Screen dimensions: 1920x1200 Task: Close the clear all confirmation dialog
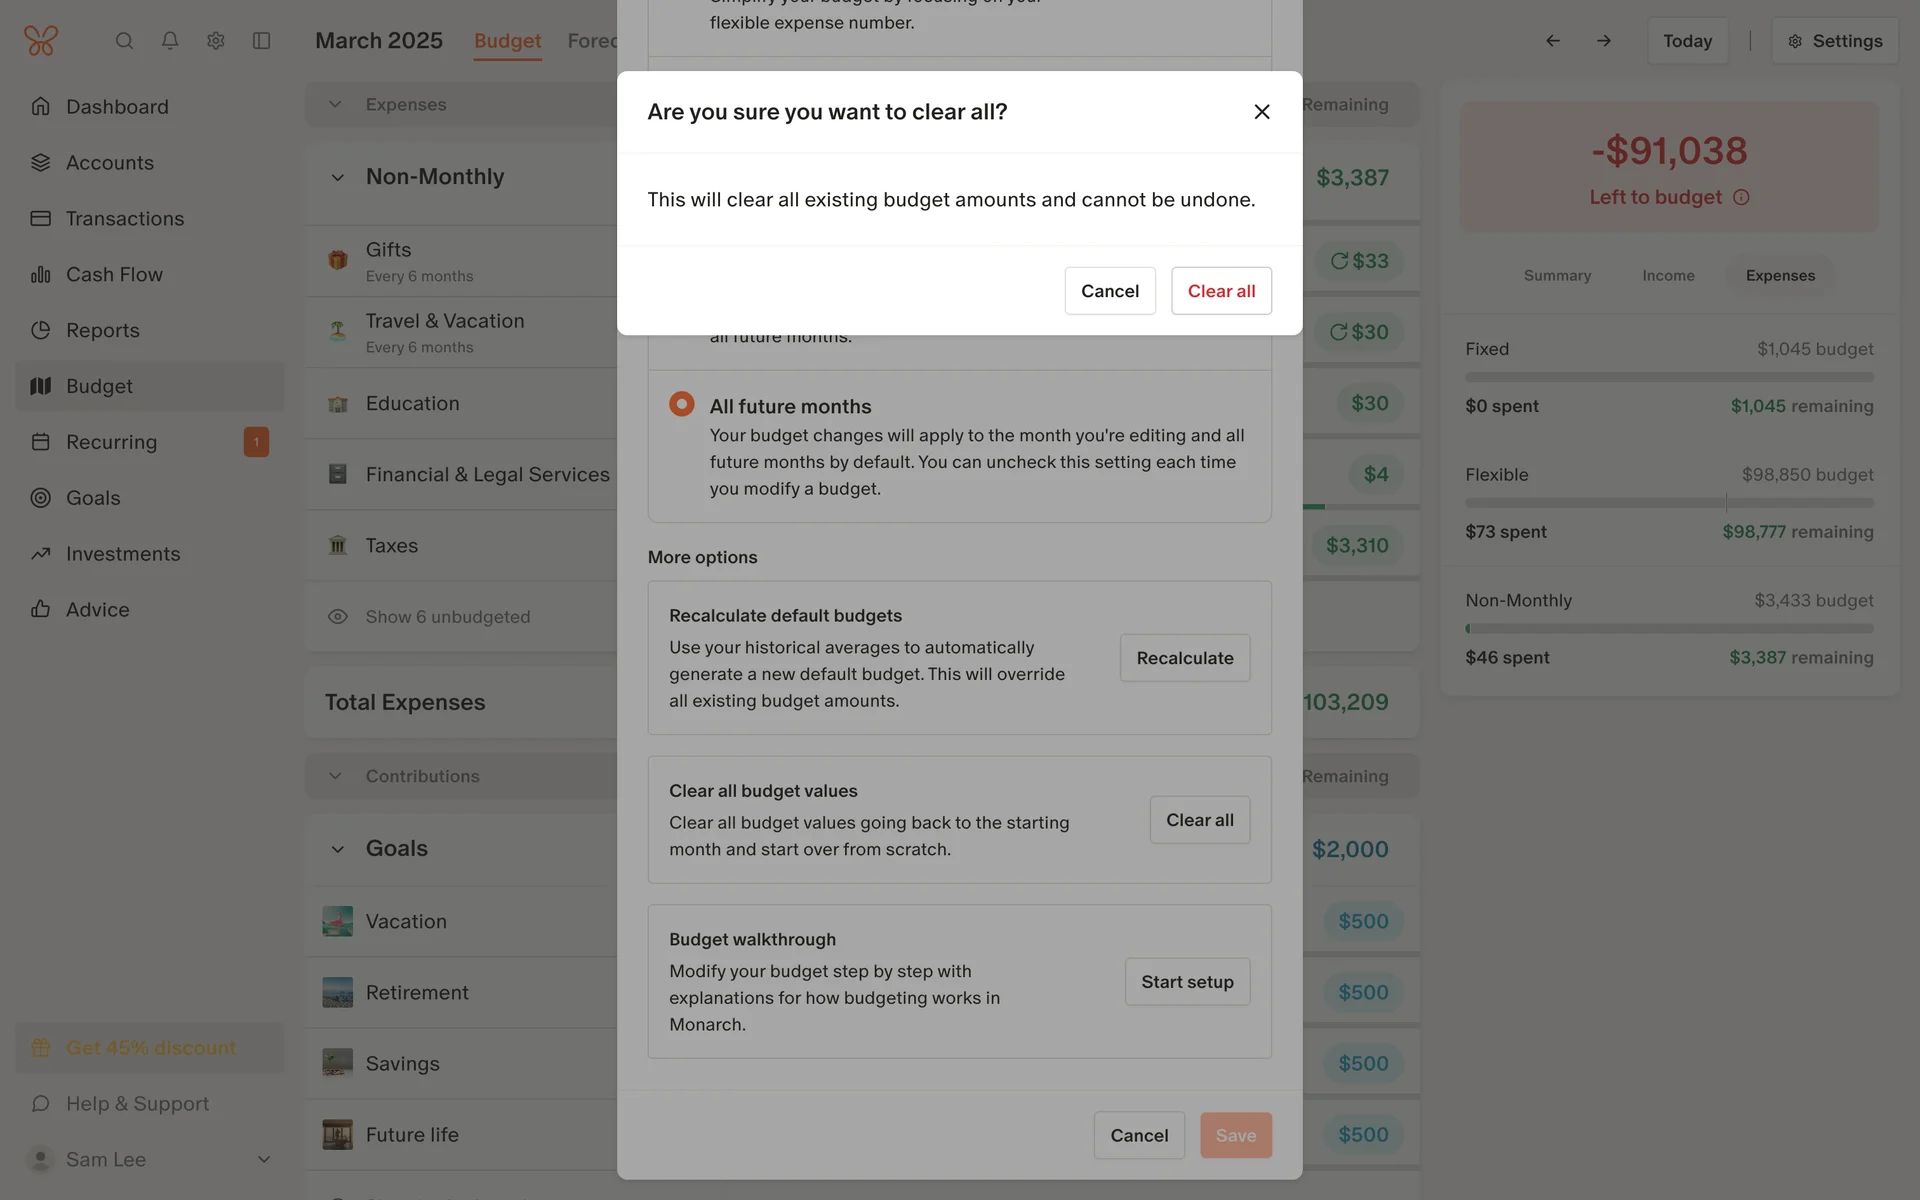(x=1262, y=112)
